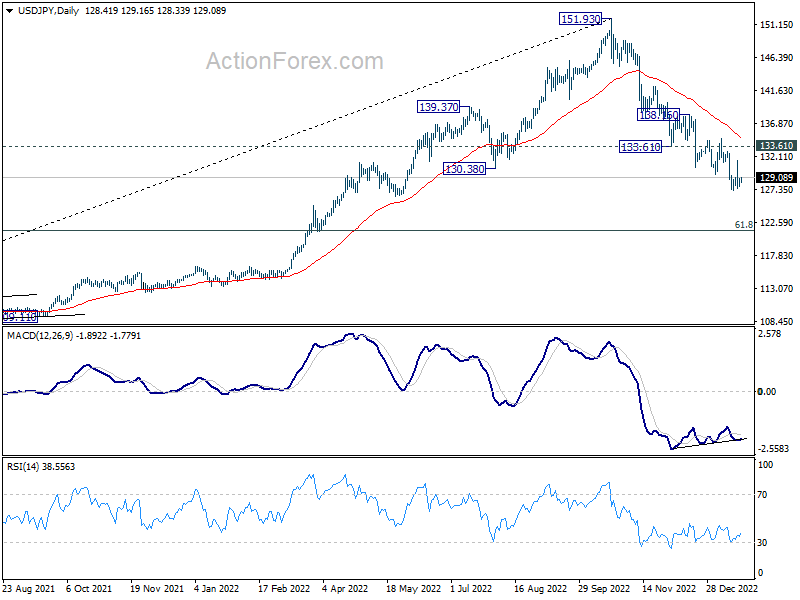Click the 108.450 price axis value

776,322
